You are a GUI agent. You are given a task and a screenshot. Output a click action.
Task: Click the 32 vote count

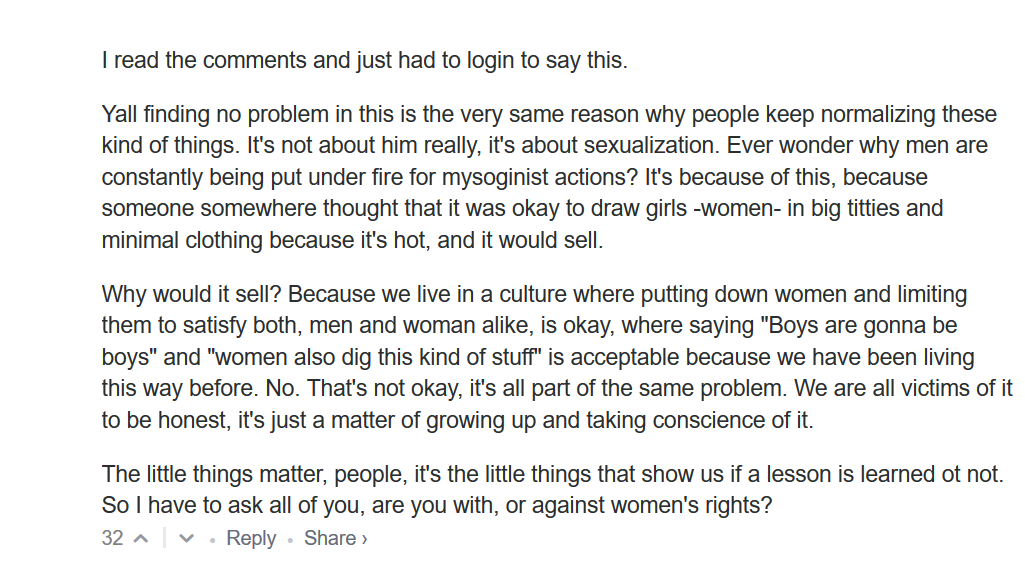pos(112,538)
